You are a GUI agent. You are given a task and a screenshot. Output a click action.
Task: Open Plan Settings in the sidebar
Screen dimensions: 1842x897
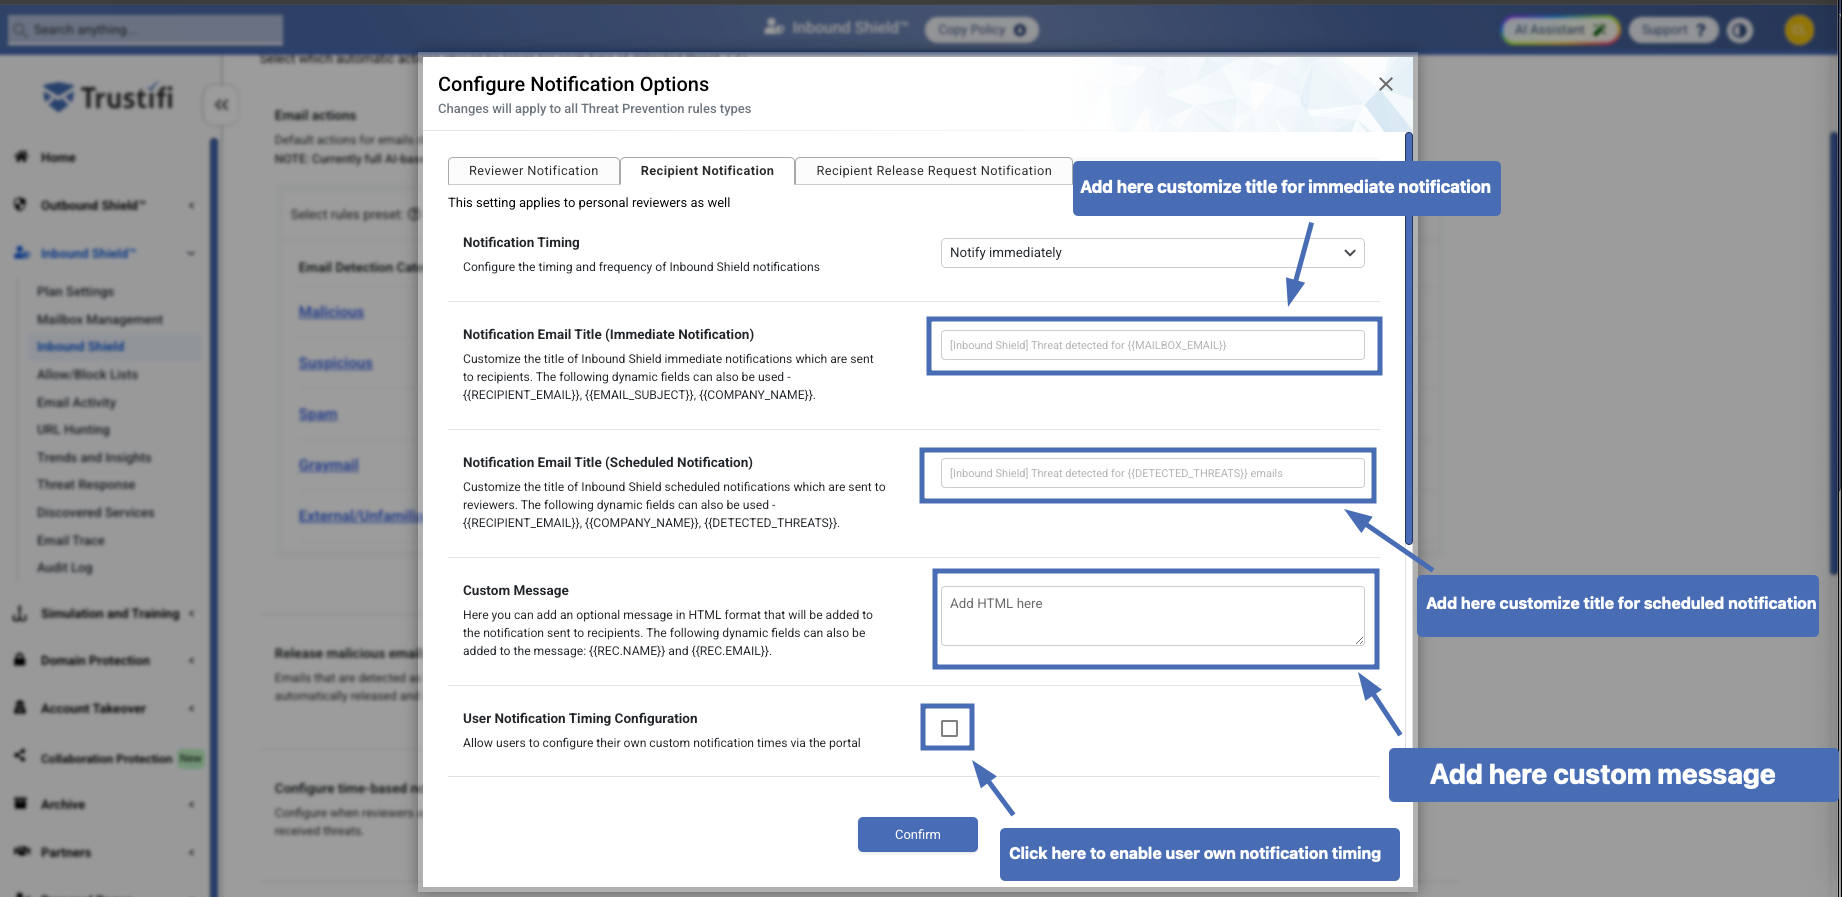75,291
